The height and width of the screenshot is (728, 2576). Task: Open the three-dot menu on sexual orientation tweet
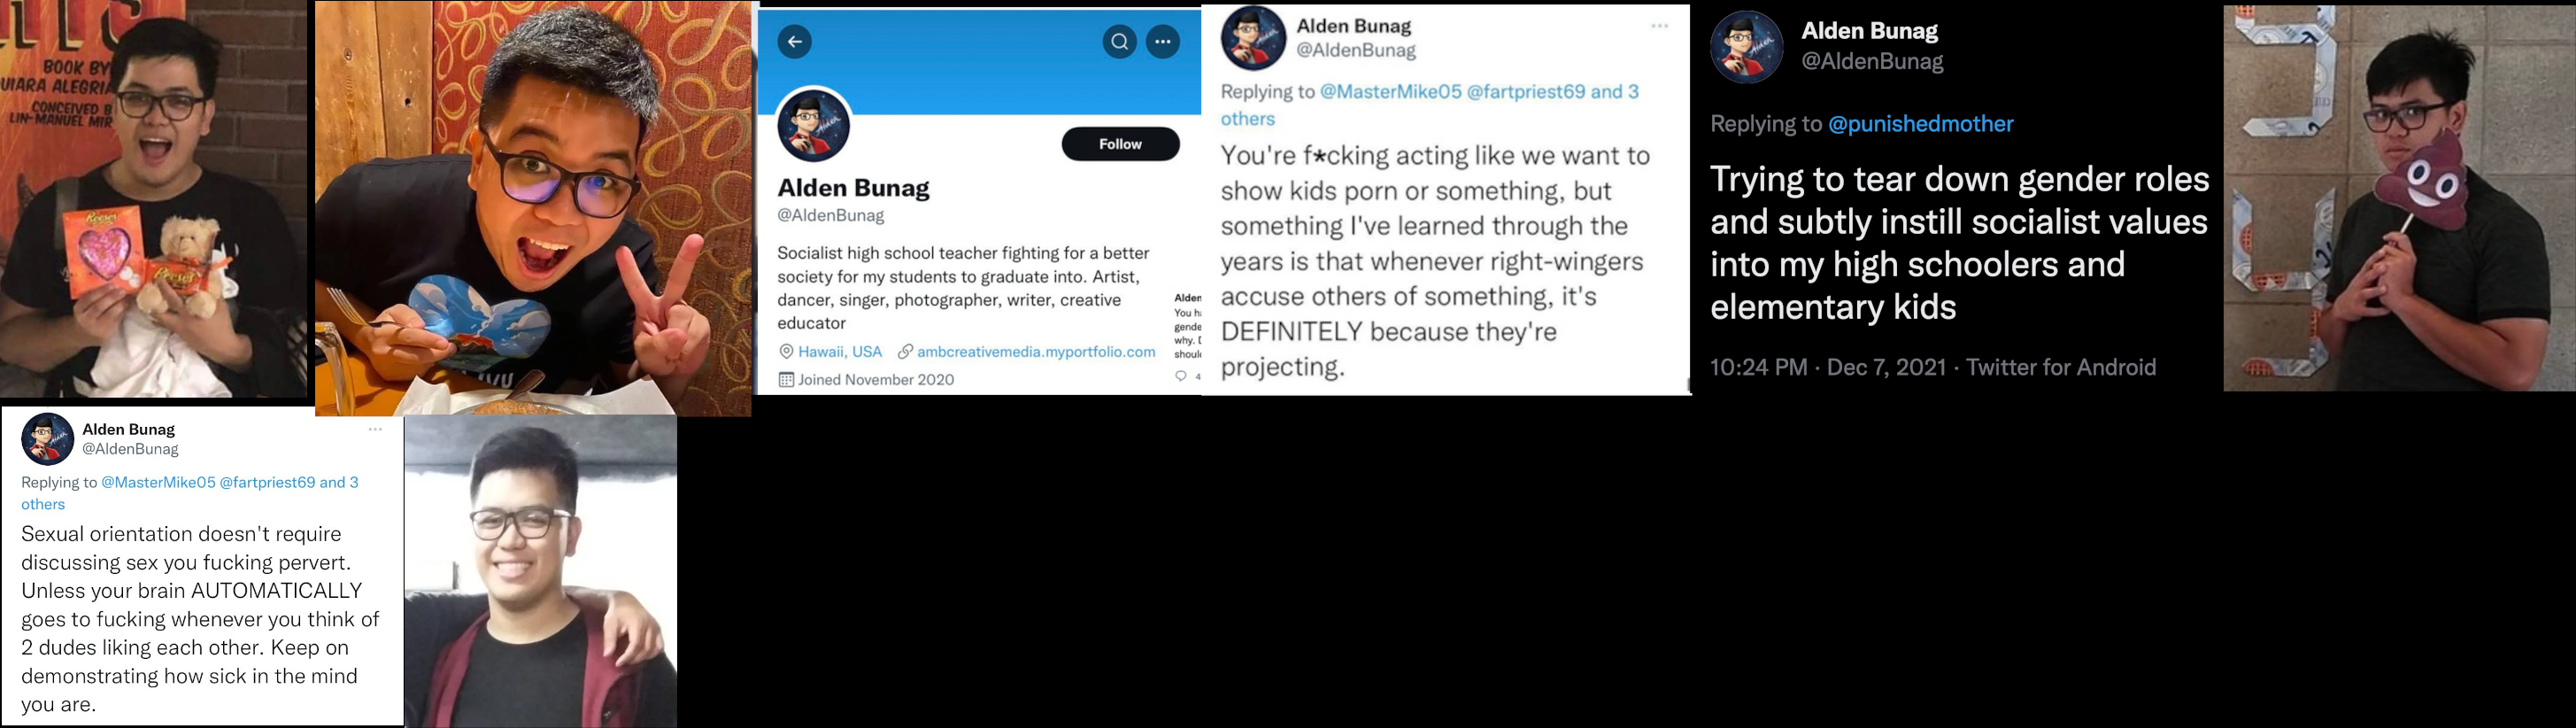click(375, 429)
